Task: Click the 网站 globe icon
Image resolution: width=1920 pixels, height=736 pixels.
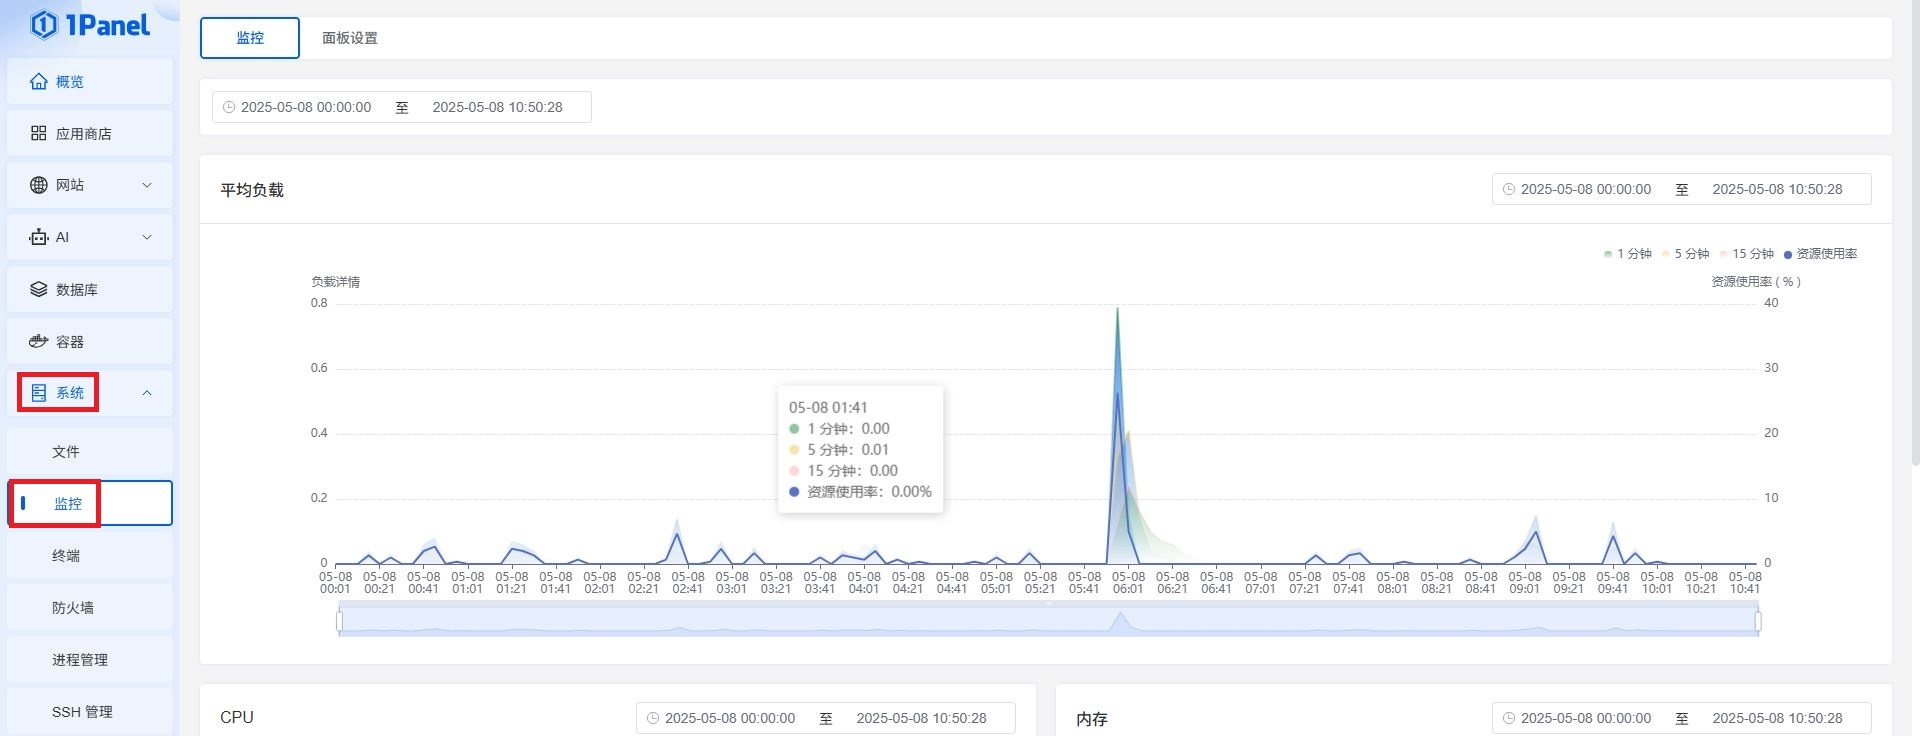Action: point(39,185)
